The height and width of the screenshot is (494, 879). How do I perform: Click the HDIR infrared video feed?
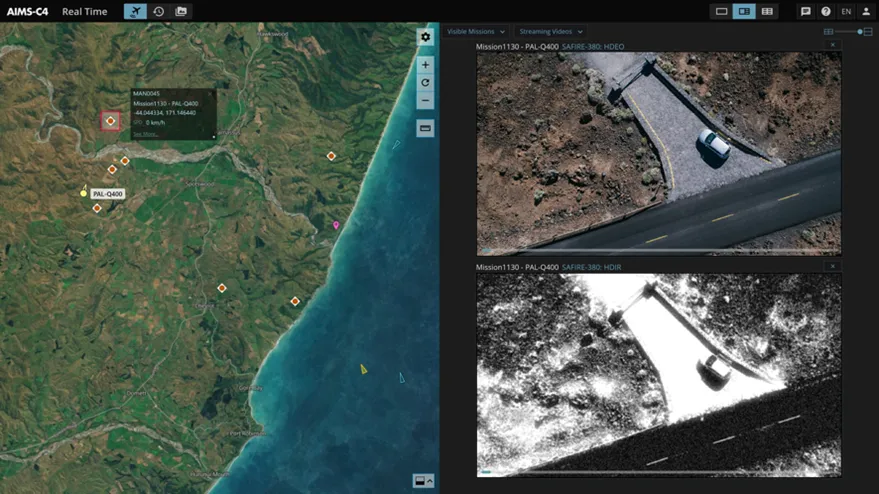[x=659, y=375]
